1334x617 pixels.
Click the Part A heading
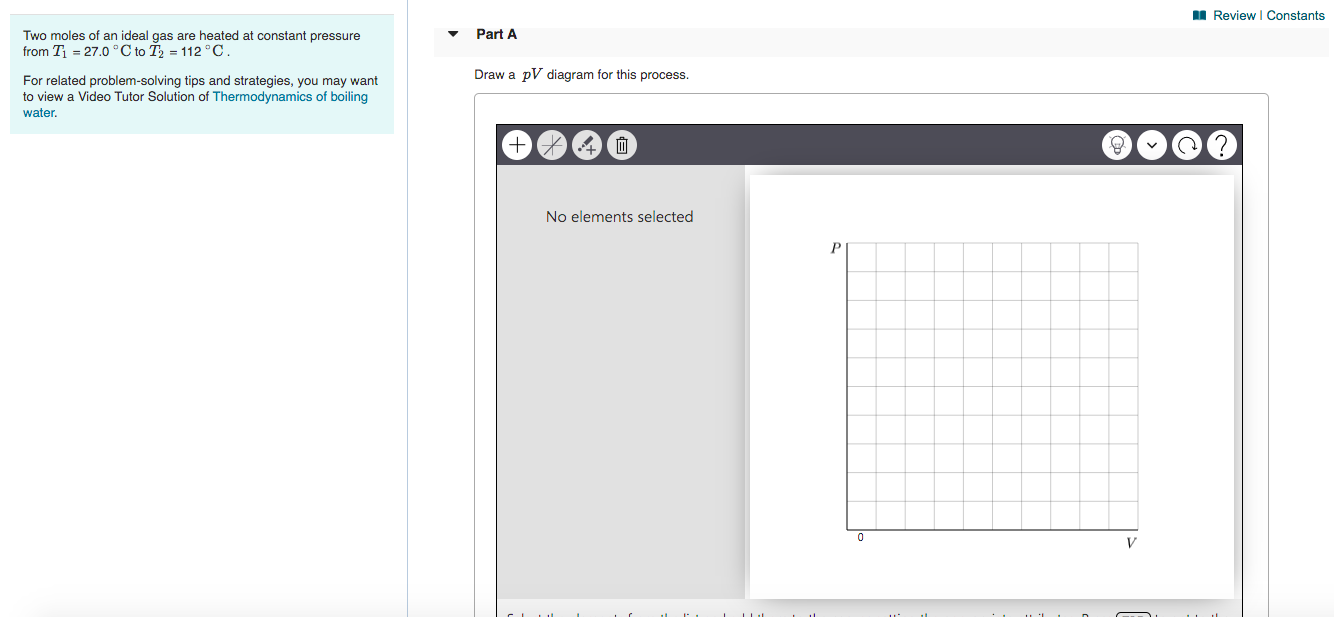[x=497, y=34]
